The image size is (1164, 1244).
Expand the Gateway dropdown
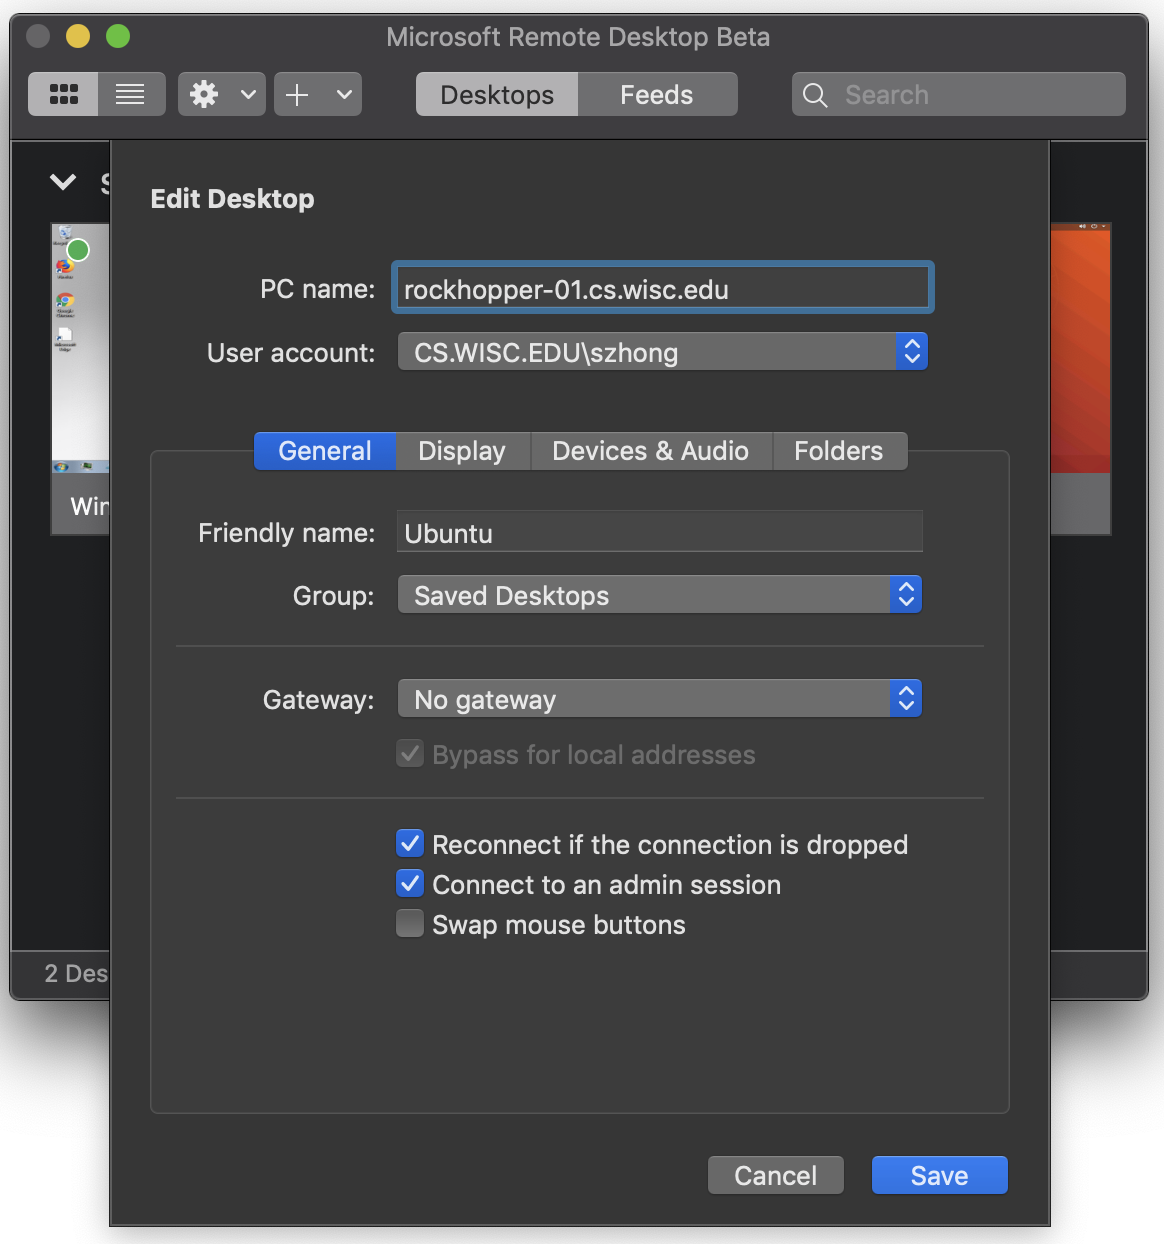coord(659,699)
